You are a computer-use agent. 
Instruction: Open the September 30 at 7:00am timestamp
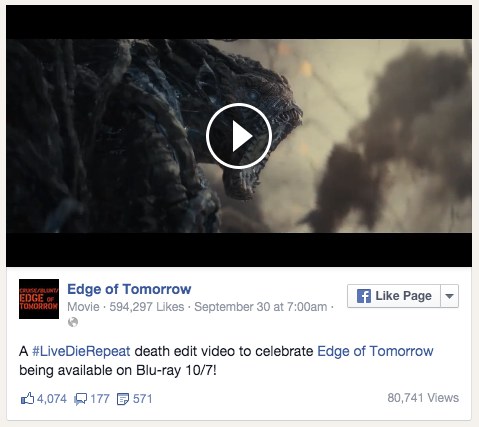click(261, 307)
